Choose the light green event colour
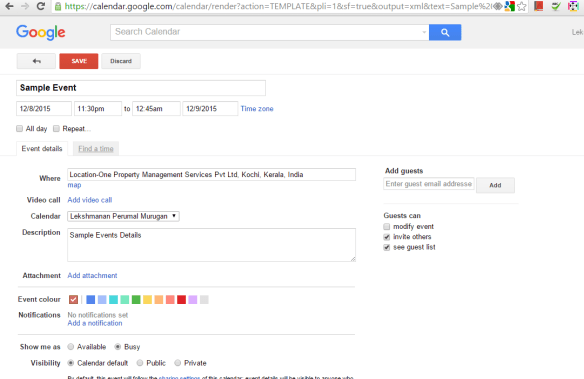 pos(125,299)
